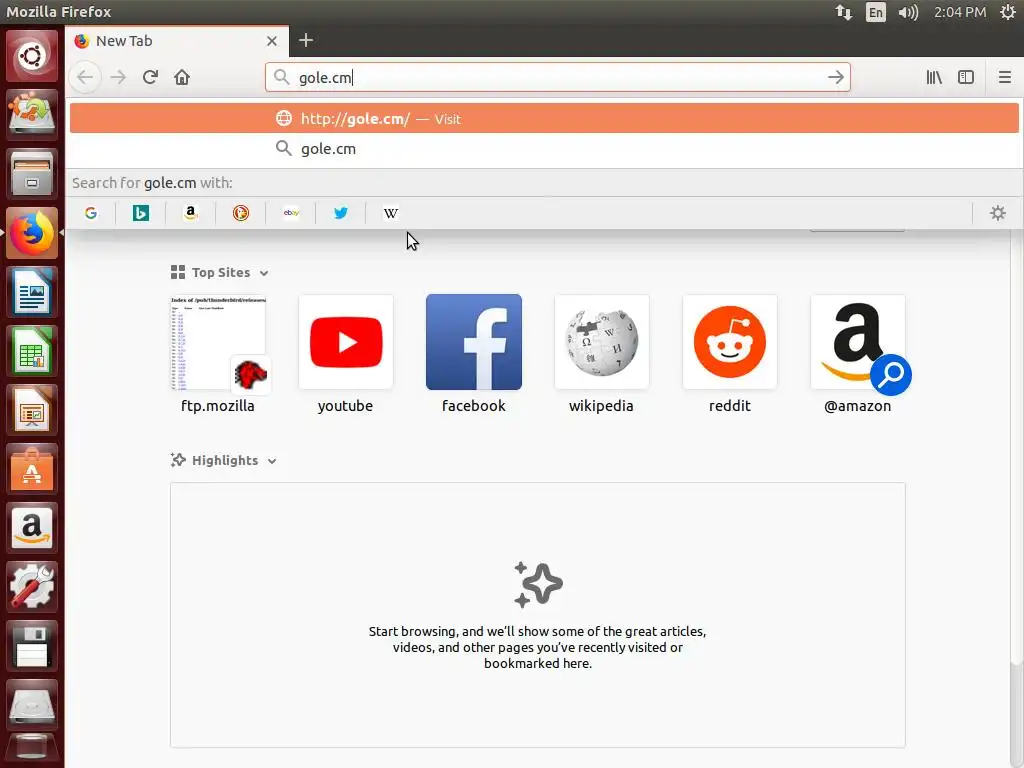1024x768 pixels.
Task: Search gole.cm with Google
Action: [91, 213]
